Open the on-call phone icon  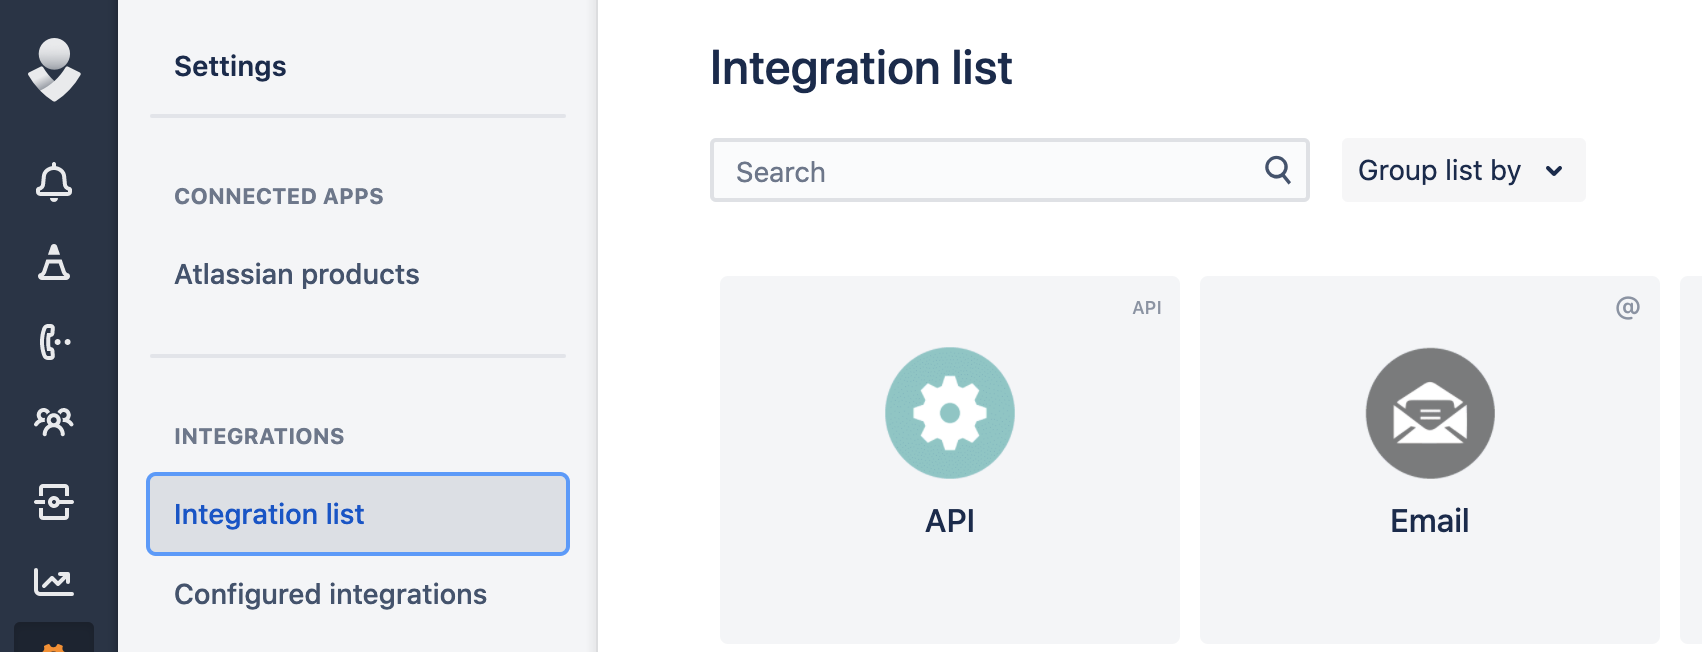click(x=54, y=342)
